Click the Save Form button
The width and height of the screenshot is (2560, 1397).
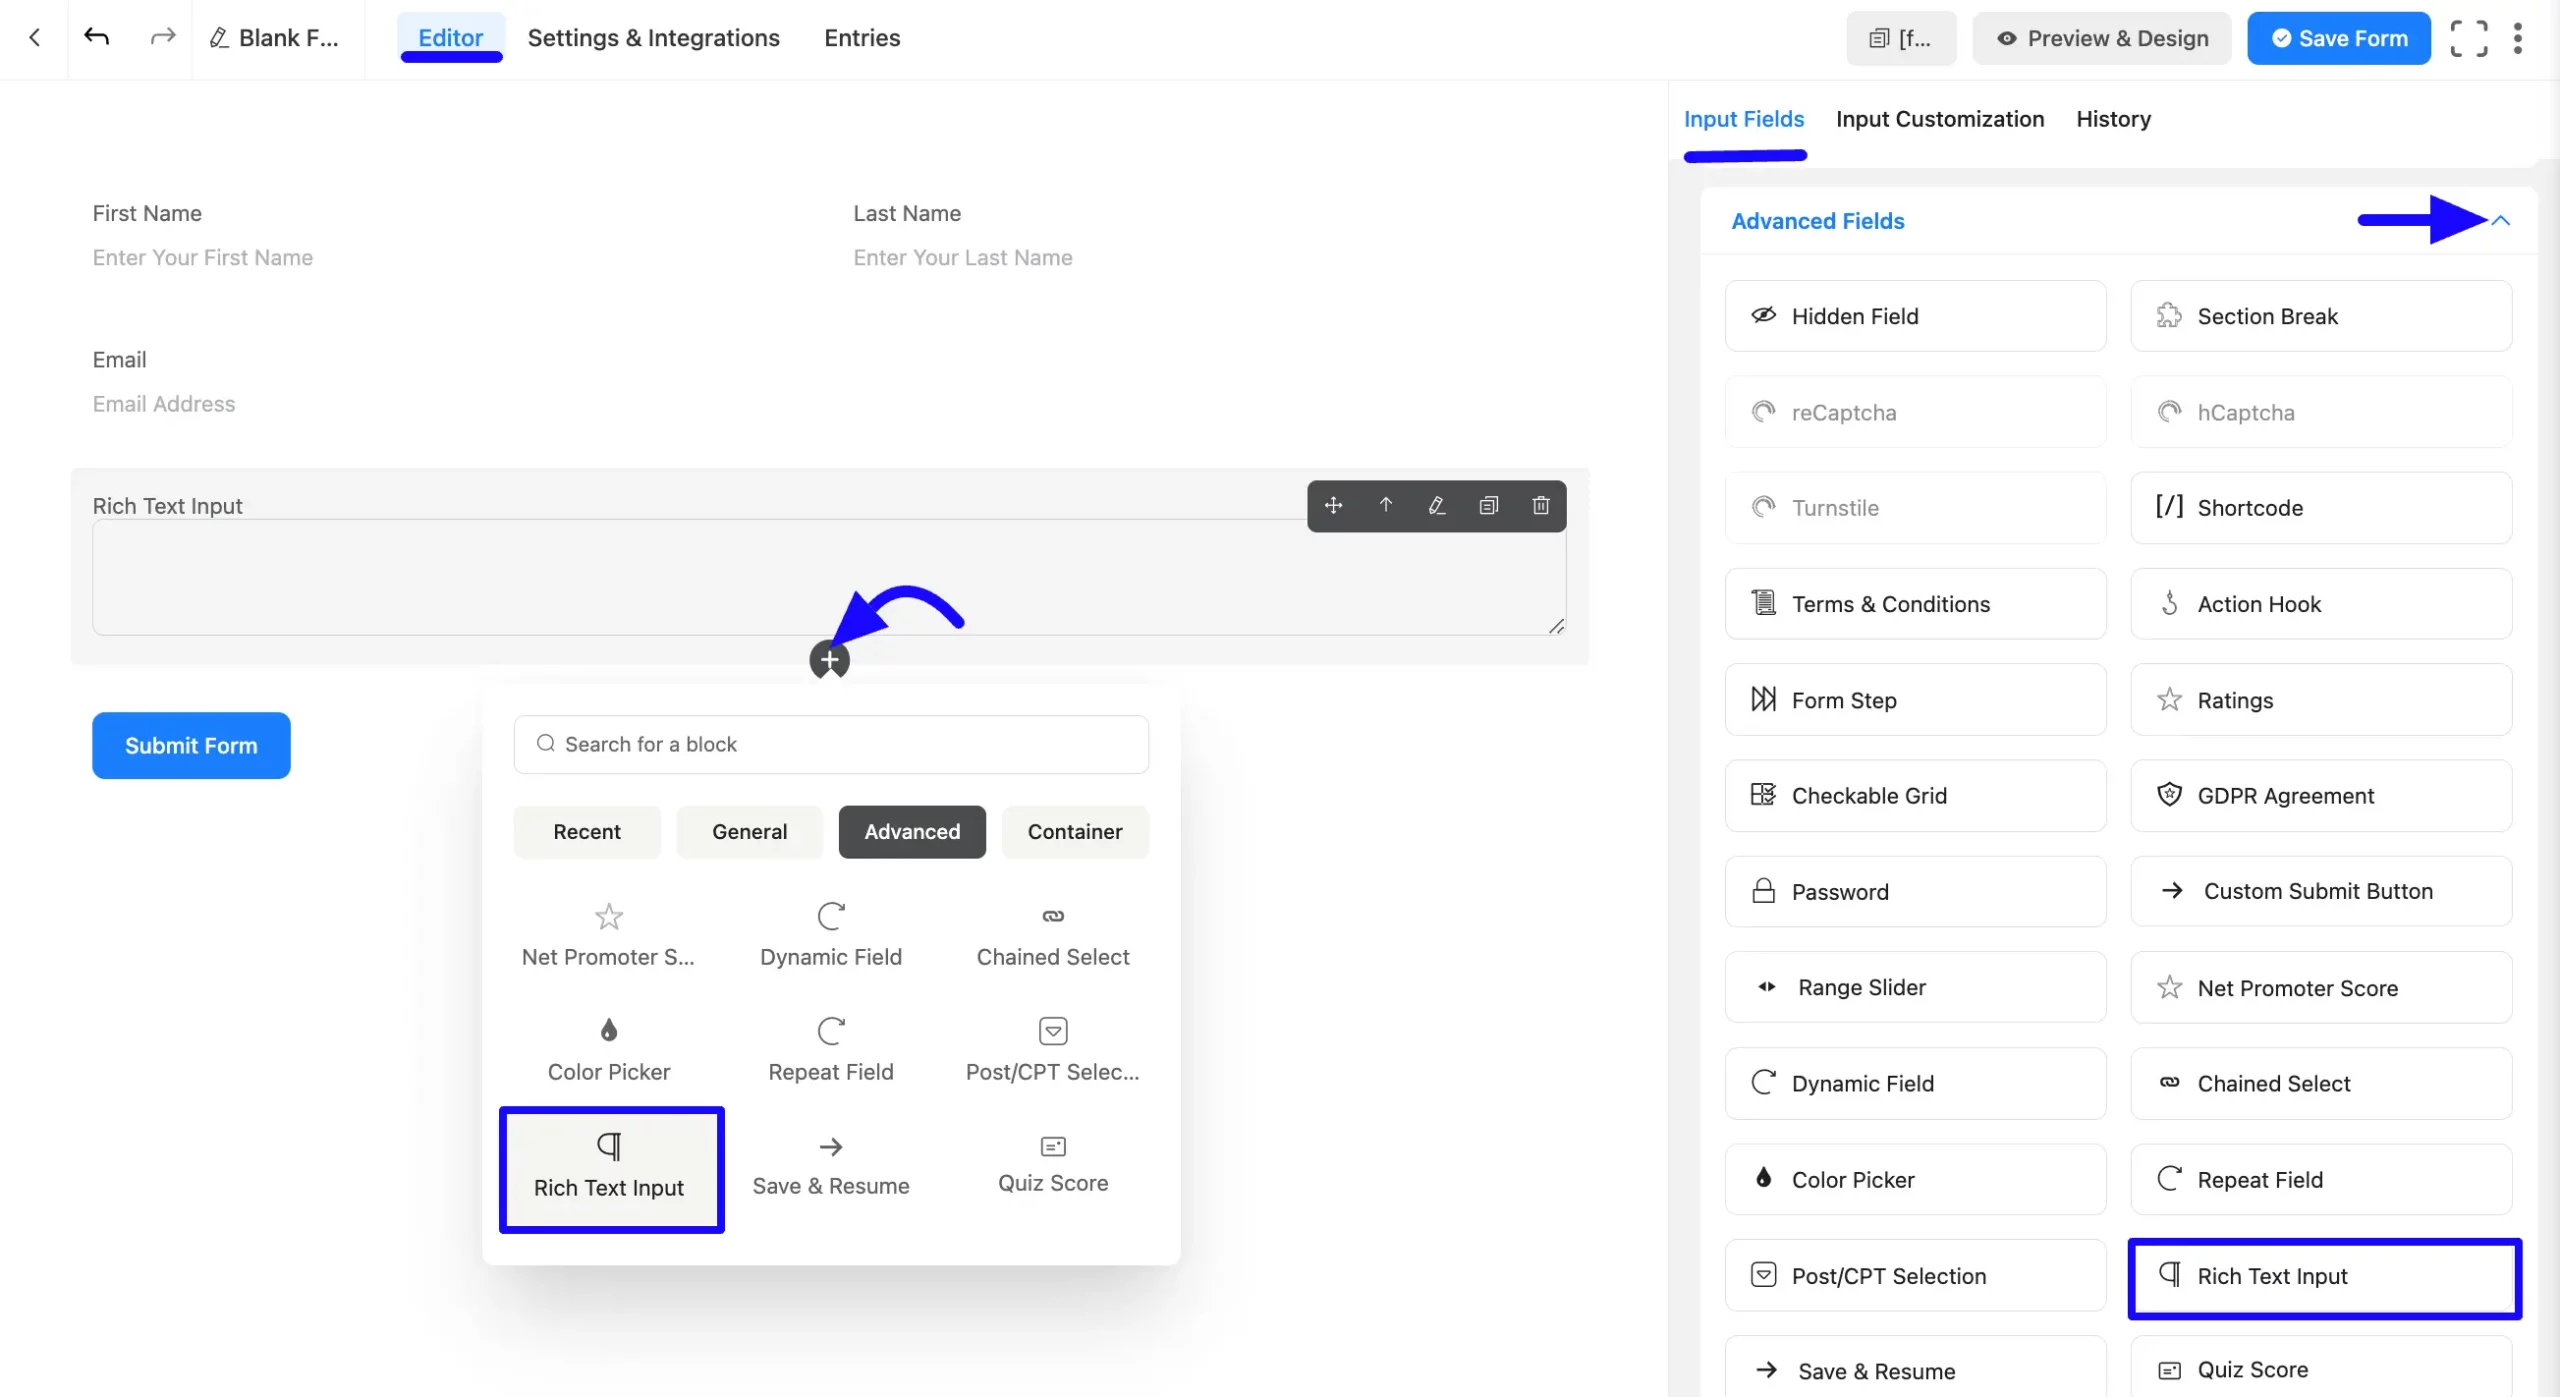point(2338,38)
